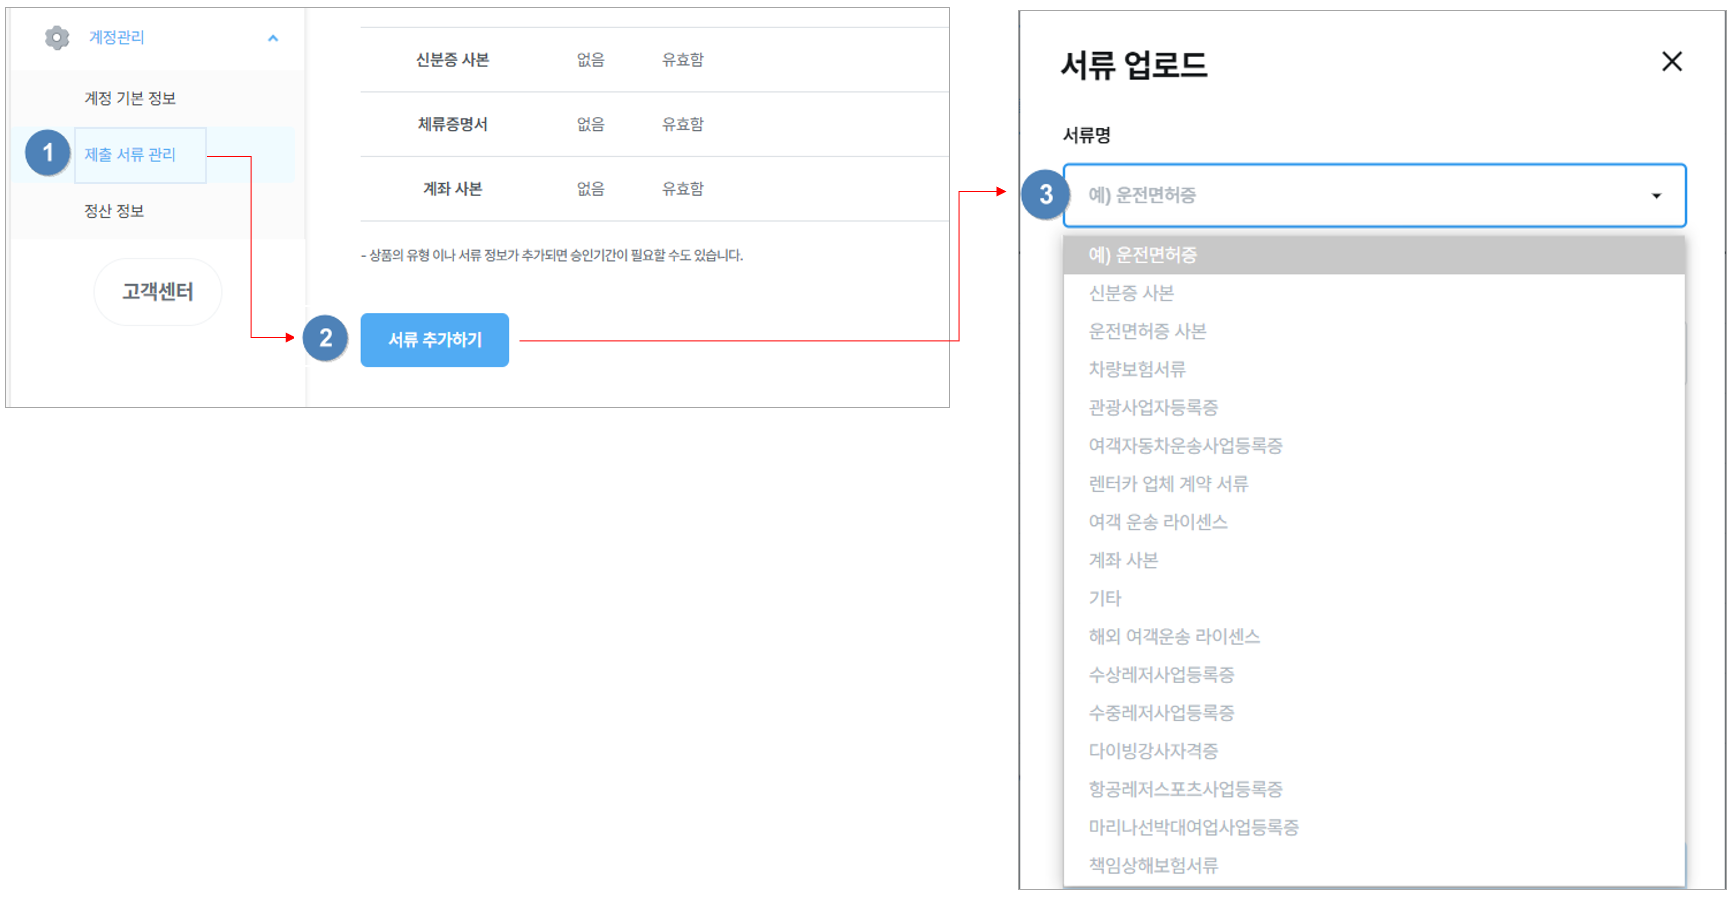Go to 정산 정보 menu item
The image size is (1736, 900).
click(114, 211)
